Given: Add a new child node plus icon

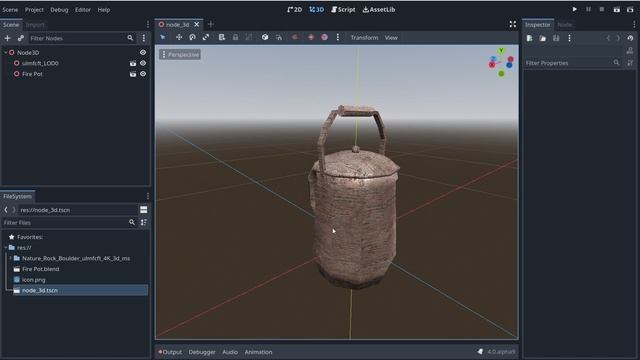Looking at the screenshot, I should click(x=7, y=38).
